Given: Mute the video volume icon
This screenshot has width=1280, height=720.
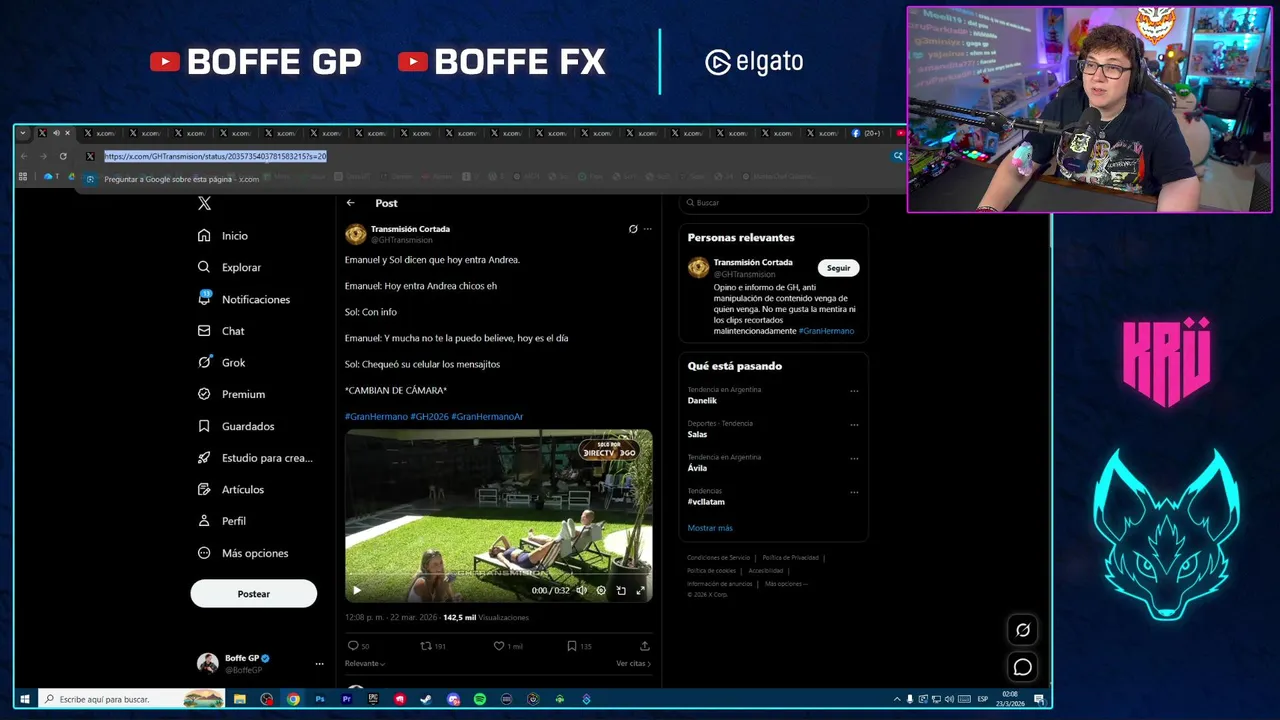Looking at the screenshot, I should 581,590.
